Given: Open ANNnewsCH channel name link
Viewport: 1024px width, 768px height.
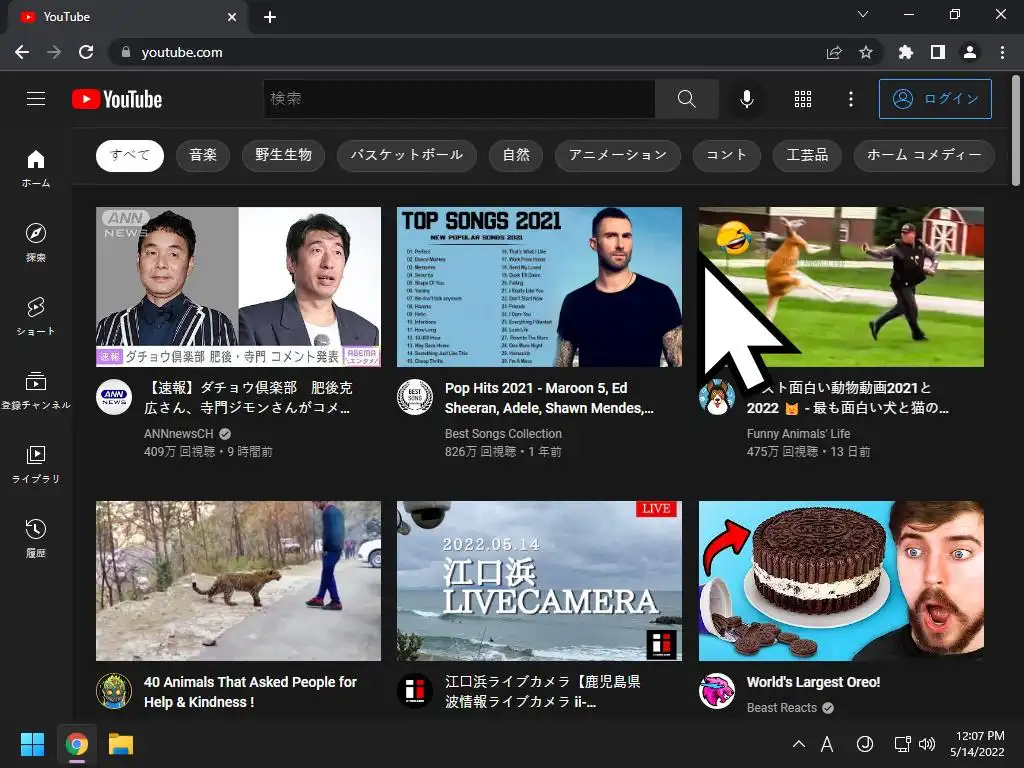Looking at the screenshot, I should (179, 434).
